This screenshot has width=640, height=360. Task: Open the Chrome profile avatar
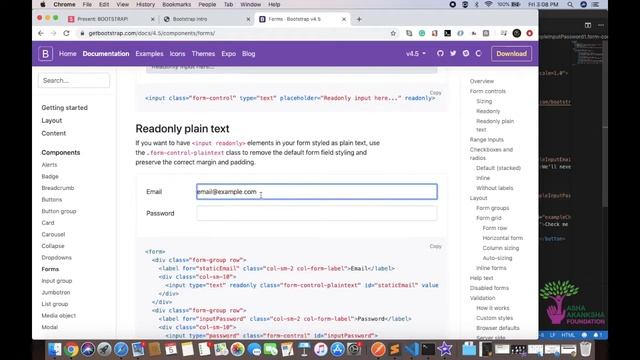coord(517,33)
